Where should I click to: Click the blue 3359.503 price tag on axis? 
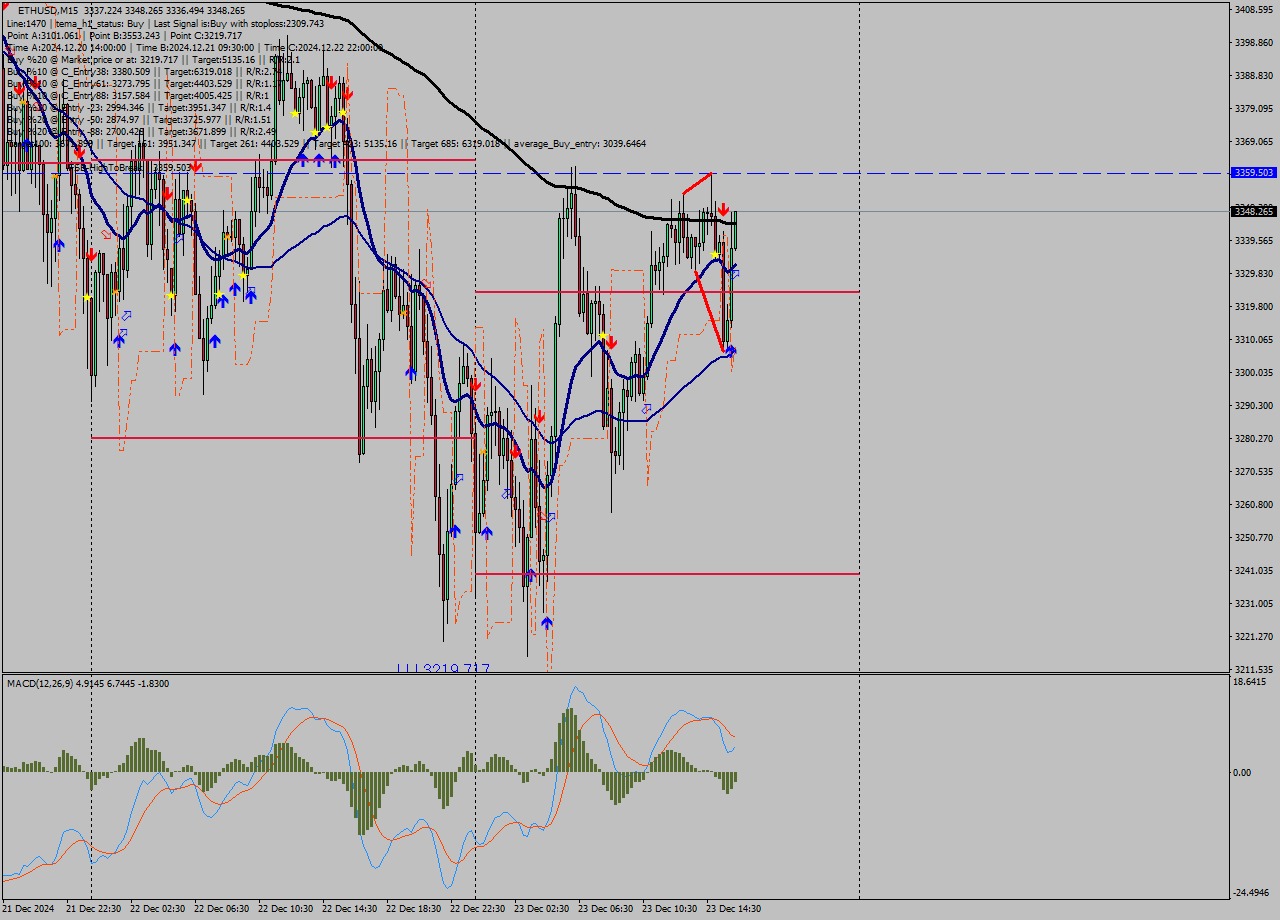[x=1253, y=173]
